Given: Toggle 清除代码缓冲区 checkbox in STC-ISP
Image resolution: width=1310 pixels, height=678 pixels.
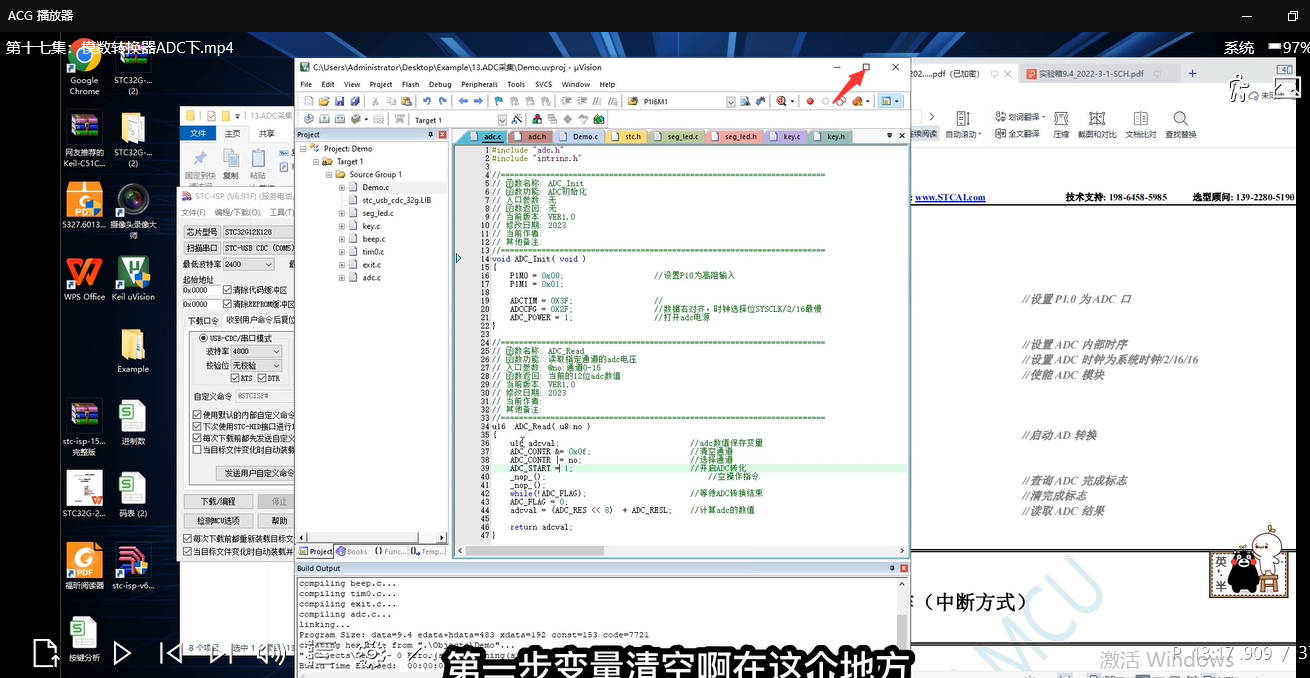Looking at the screenshot, I should (x=227, y=290).
